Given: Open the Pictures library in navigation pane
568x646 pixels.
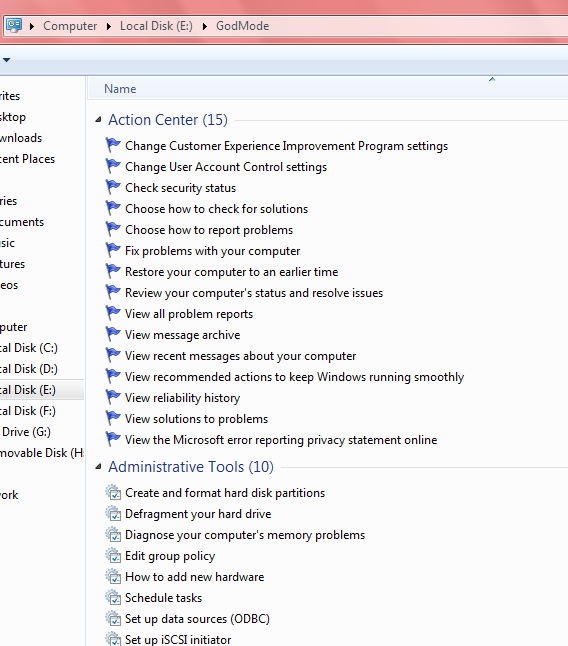Looking at the screenshot, I should (12, 264).
